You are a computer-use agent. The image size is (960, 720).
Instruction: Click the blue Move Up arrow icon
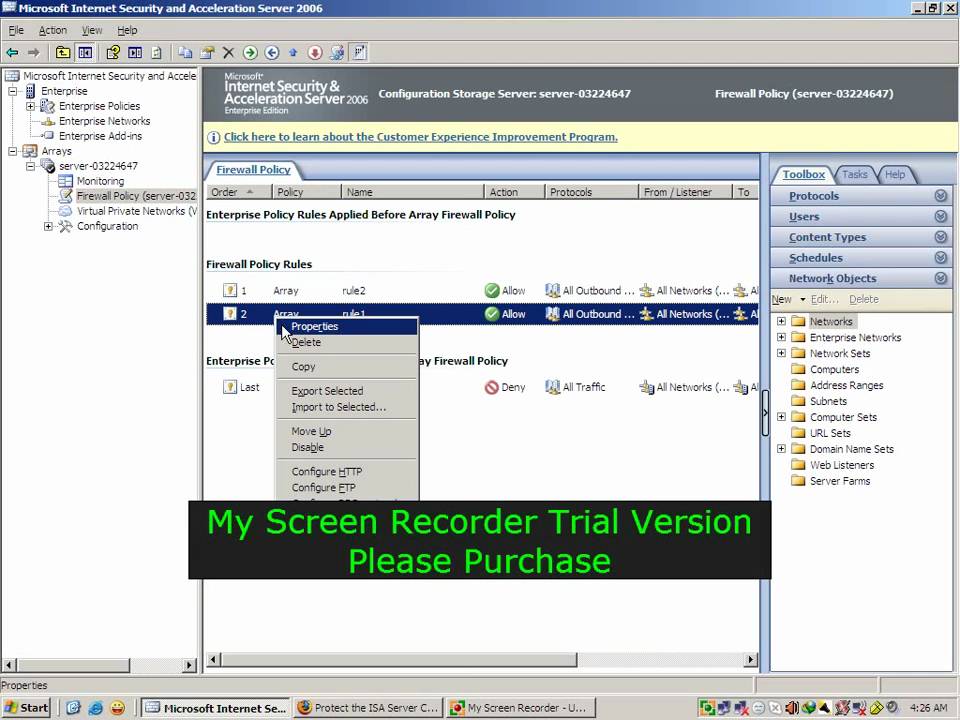pos(293,53)
